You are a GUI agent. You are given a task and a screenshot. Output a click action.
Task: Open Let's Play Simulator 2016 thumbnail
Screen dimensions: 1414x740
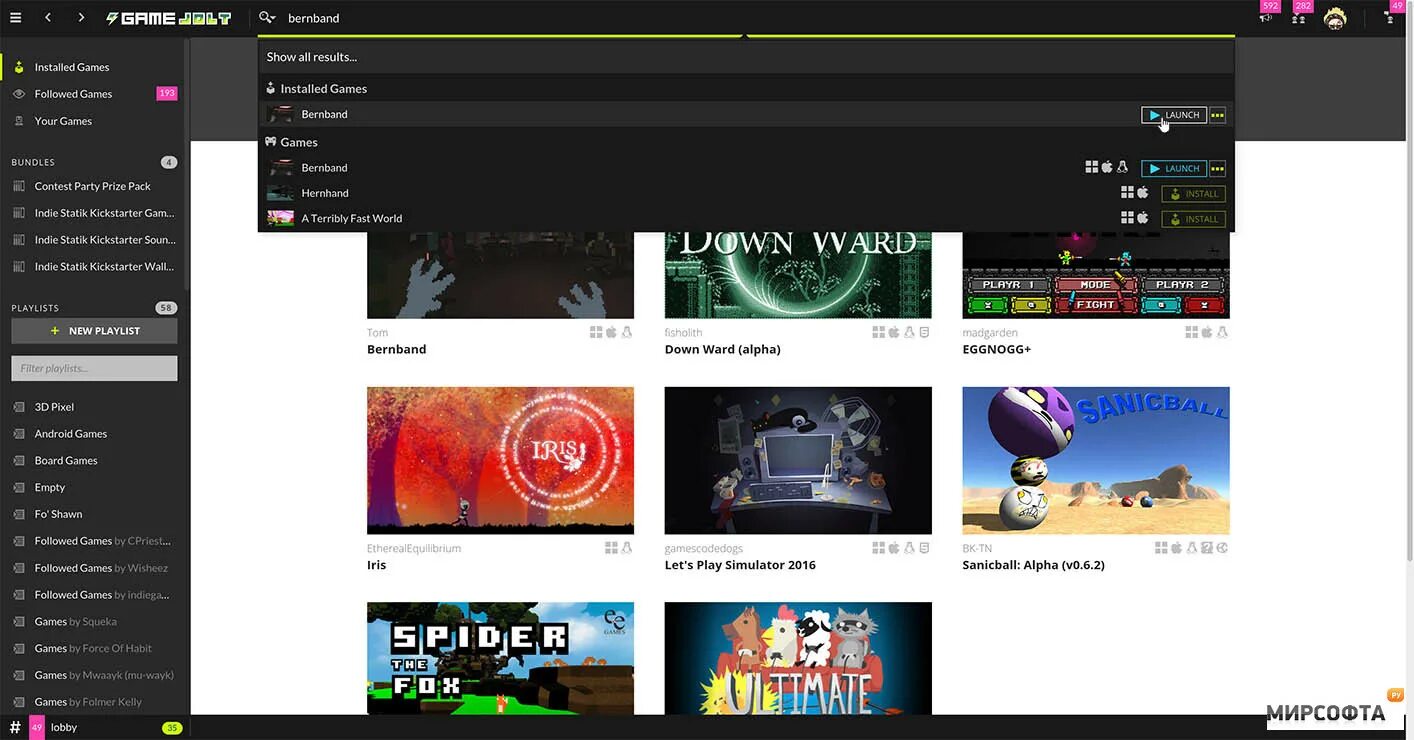(798, 461)
